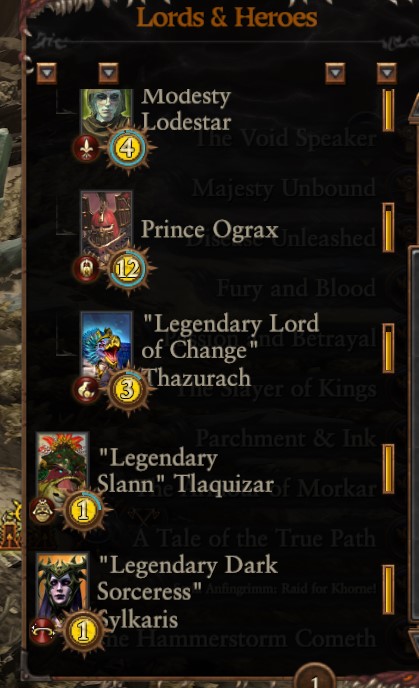
Task: Select Prince Ograx from the list
Action: 210,229
